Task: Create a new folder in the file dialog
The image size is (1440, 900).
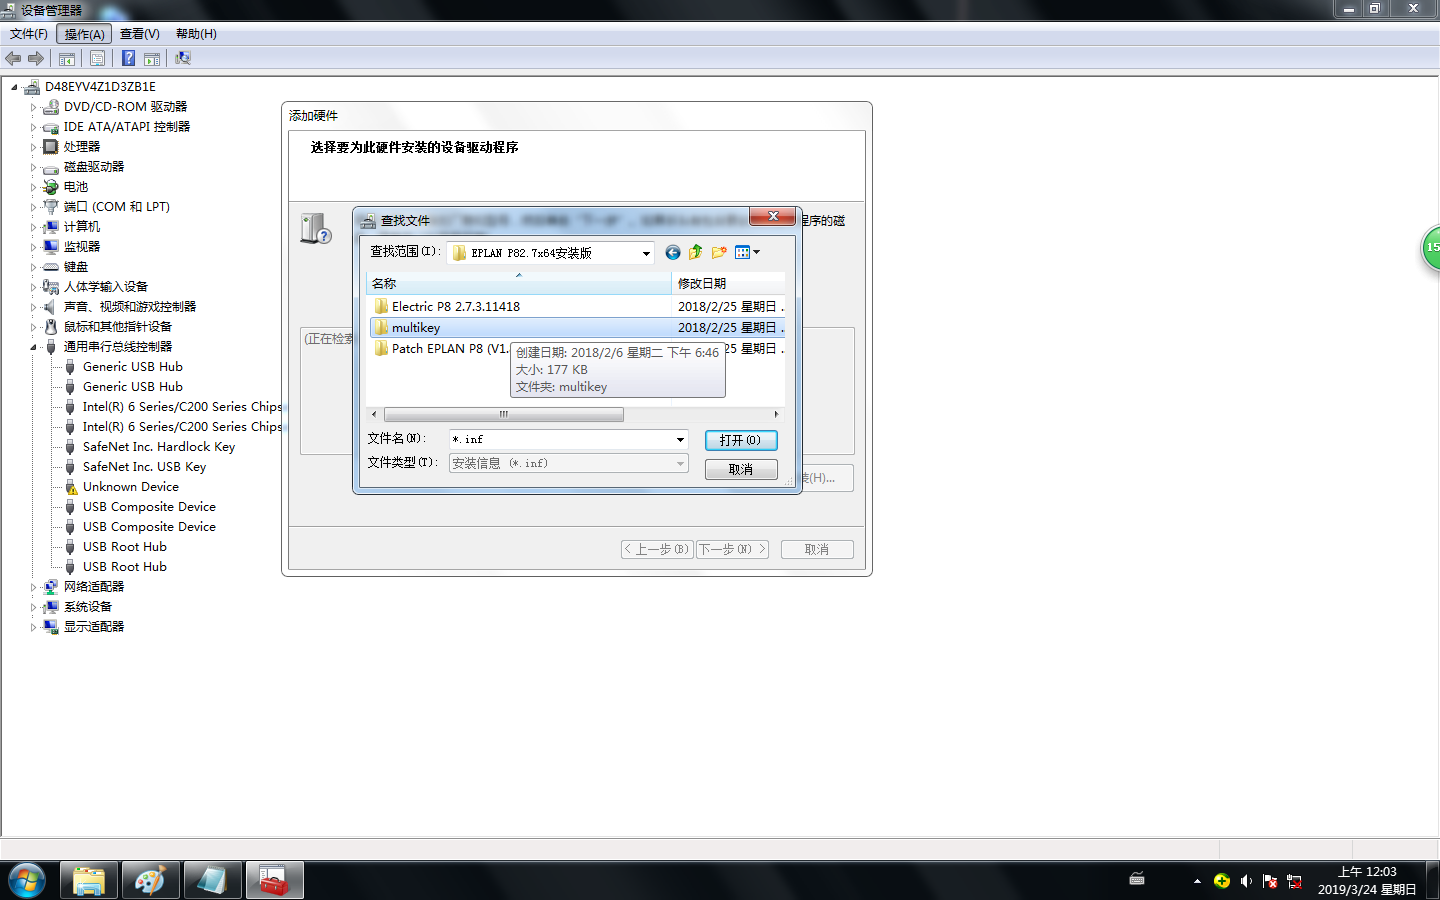Action: [x=719, y=253]
